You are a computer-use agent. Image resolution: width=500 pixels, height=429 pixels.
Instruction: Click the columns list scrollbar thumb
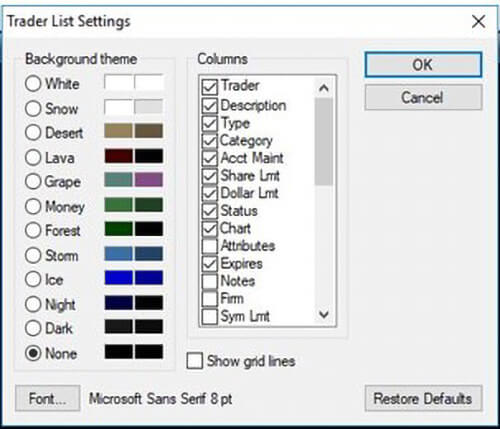point(324,142)
